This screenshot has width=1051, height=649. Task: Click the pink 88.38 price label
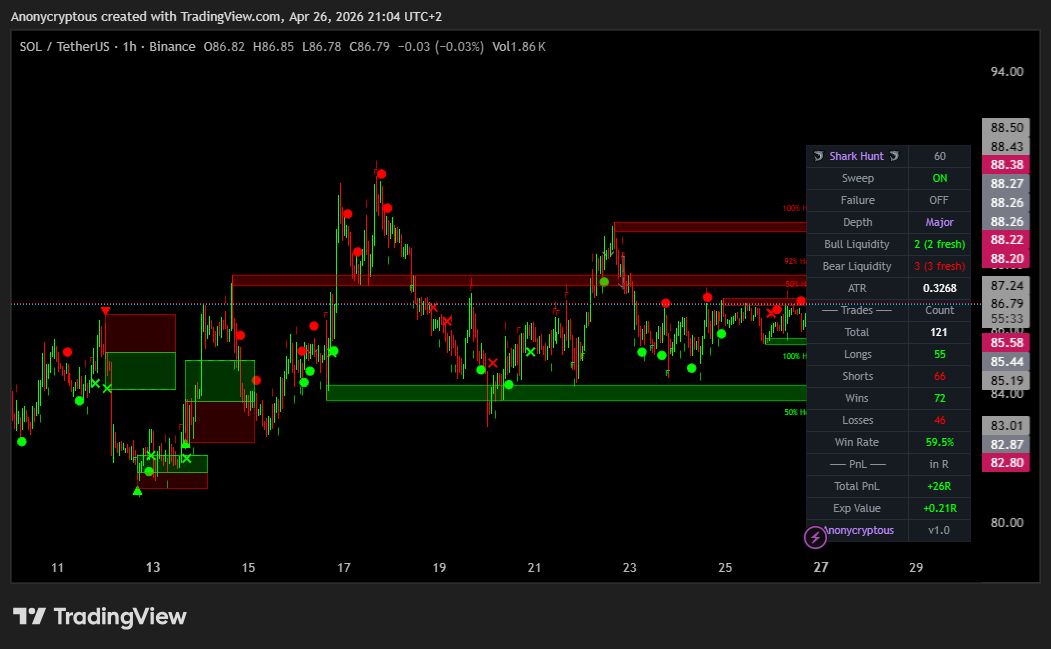click(1006, 165)
